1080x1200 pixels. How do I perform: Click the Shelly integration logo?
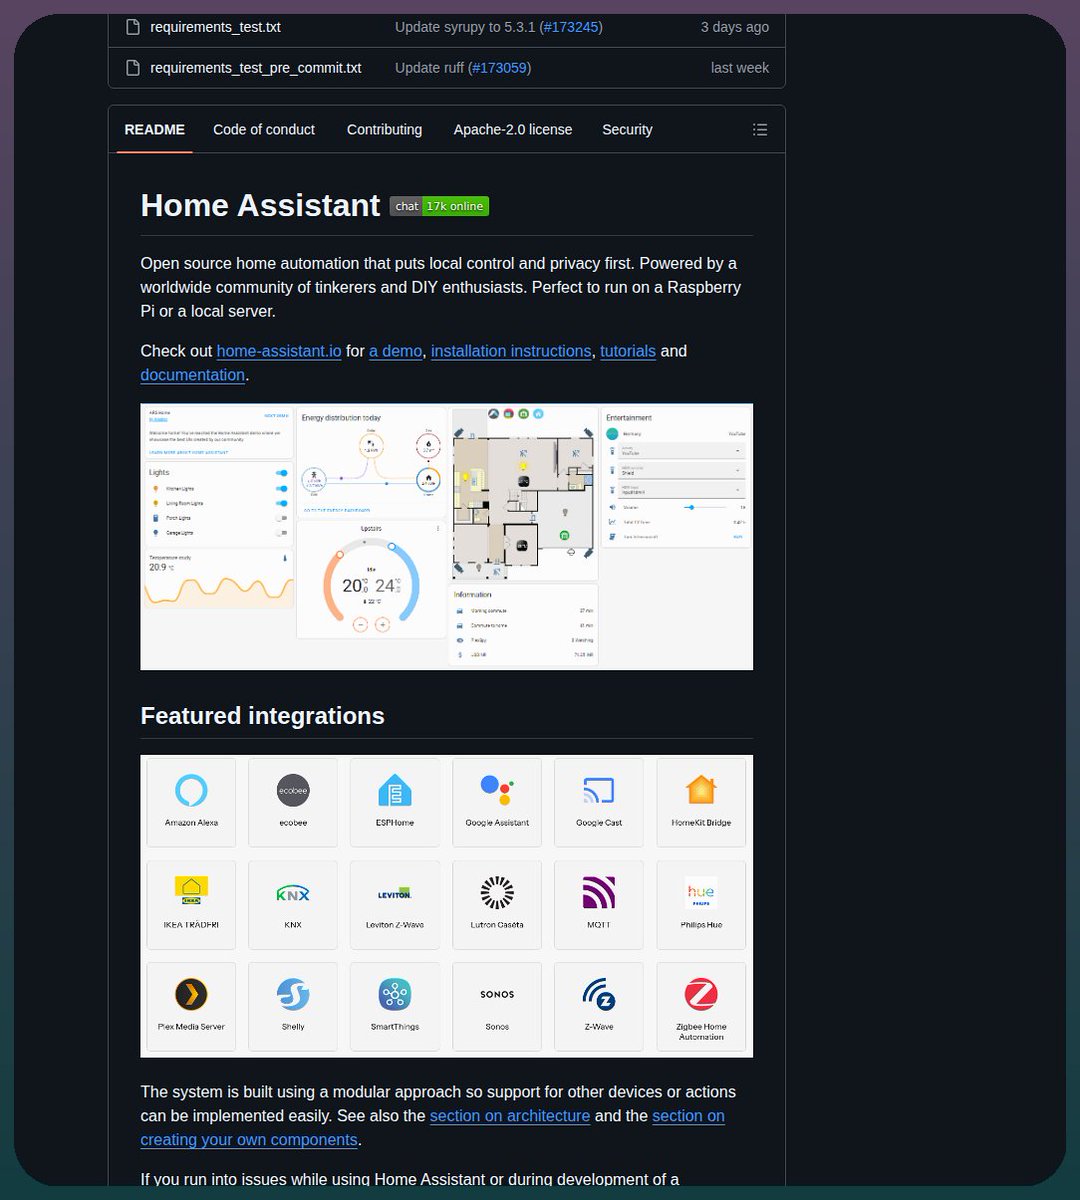click(x=293, y=994)
